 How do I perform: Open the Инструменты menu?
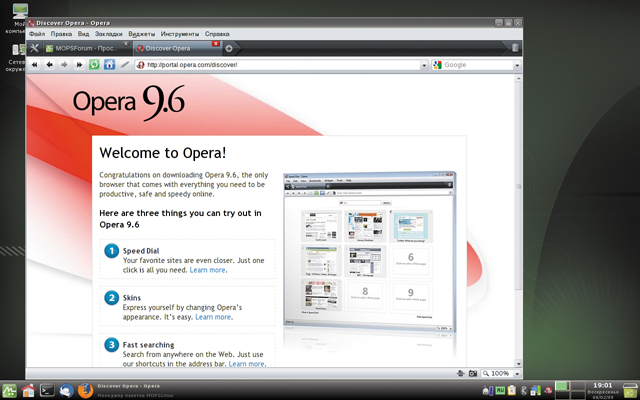pyautogui.click(x=180, y=34)
